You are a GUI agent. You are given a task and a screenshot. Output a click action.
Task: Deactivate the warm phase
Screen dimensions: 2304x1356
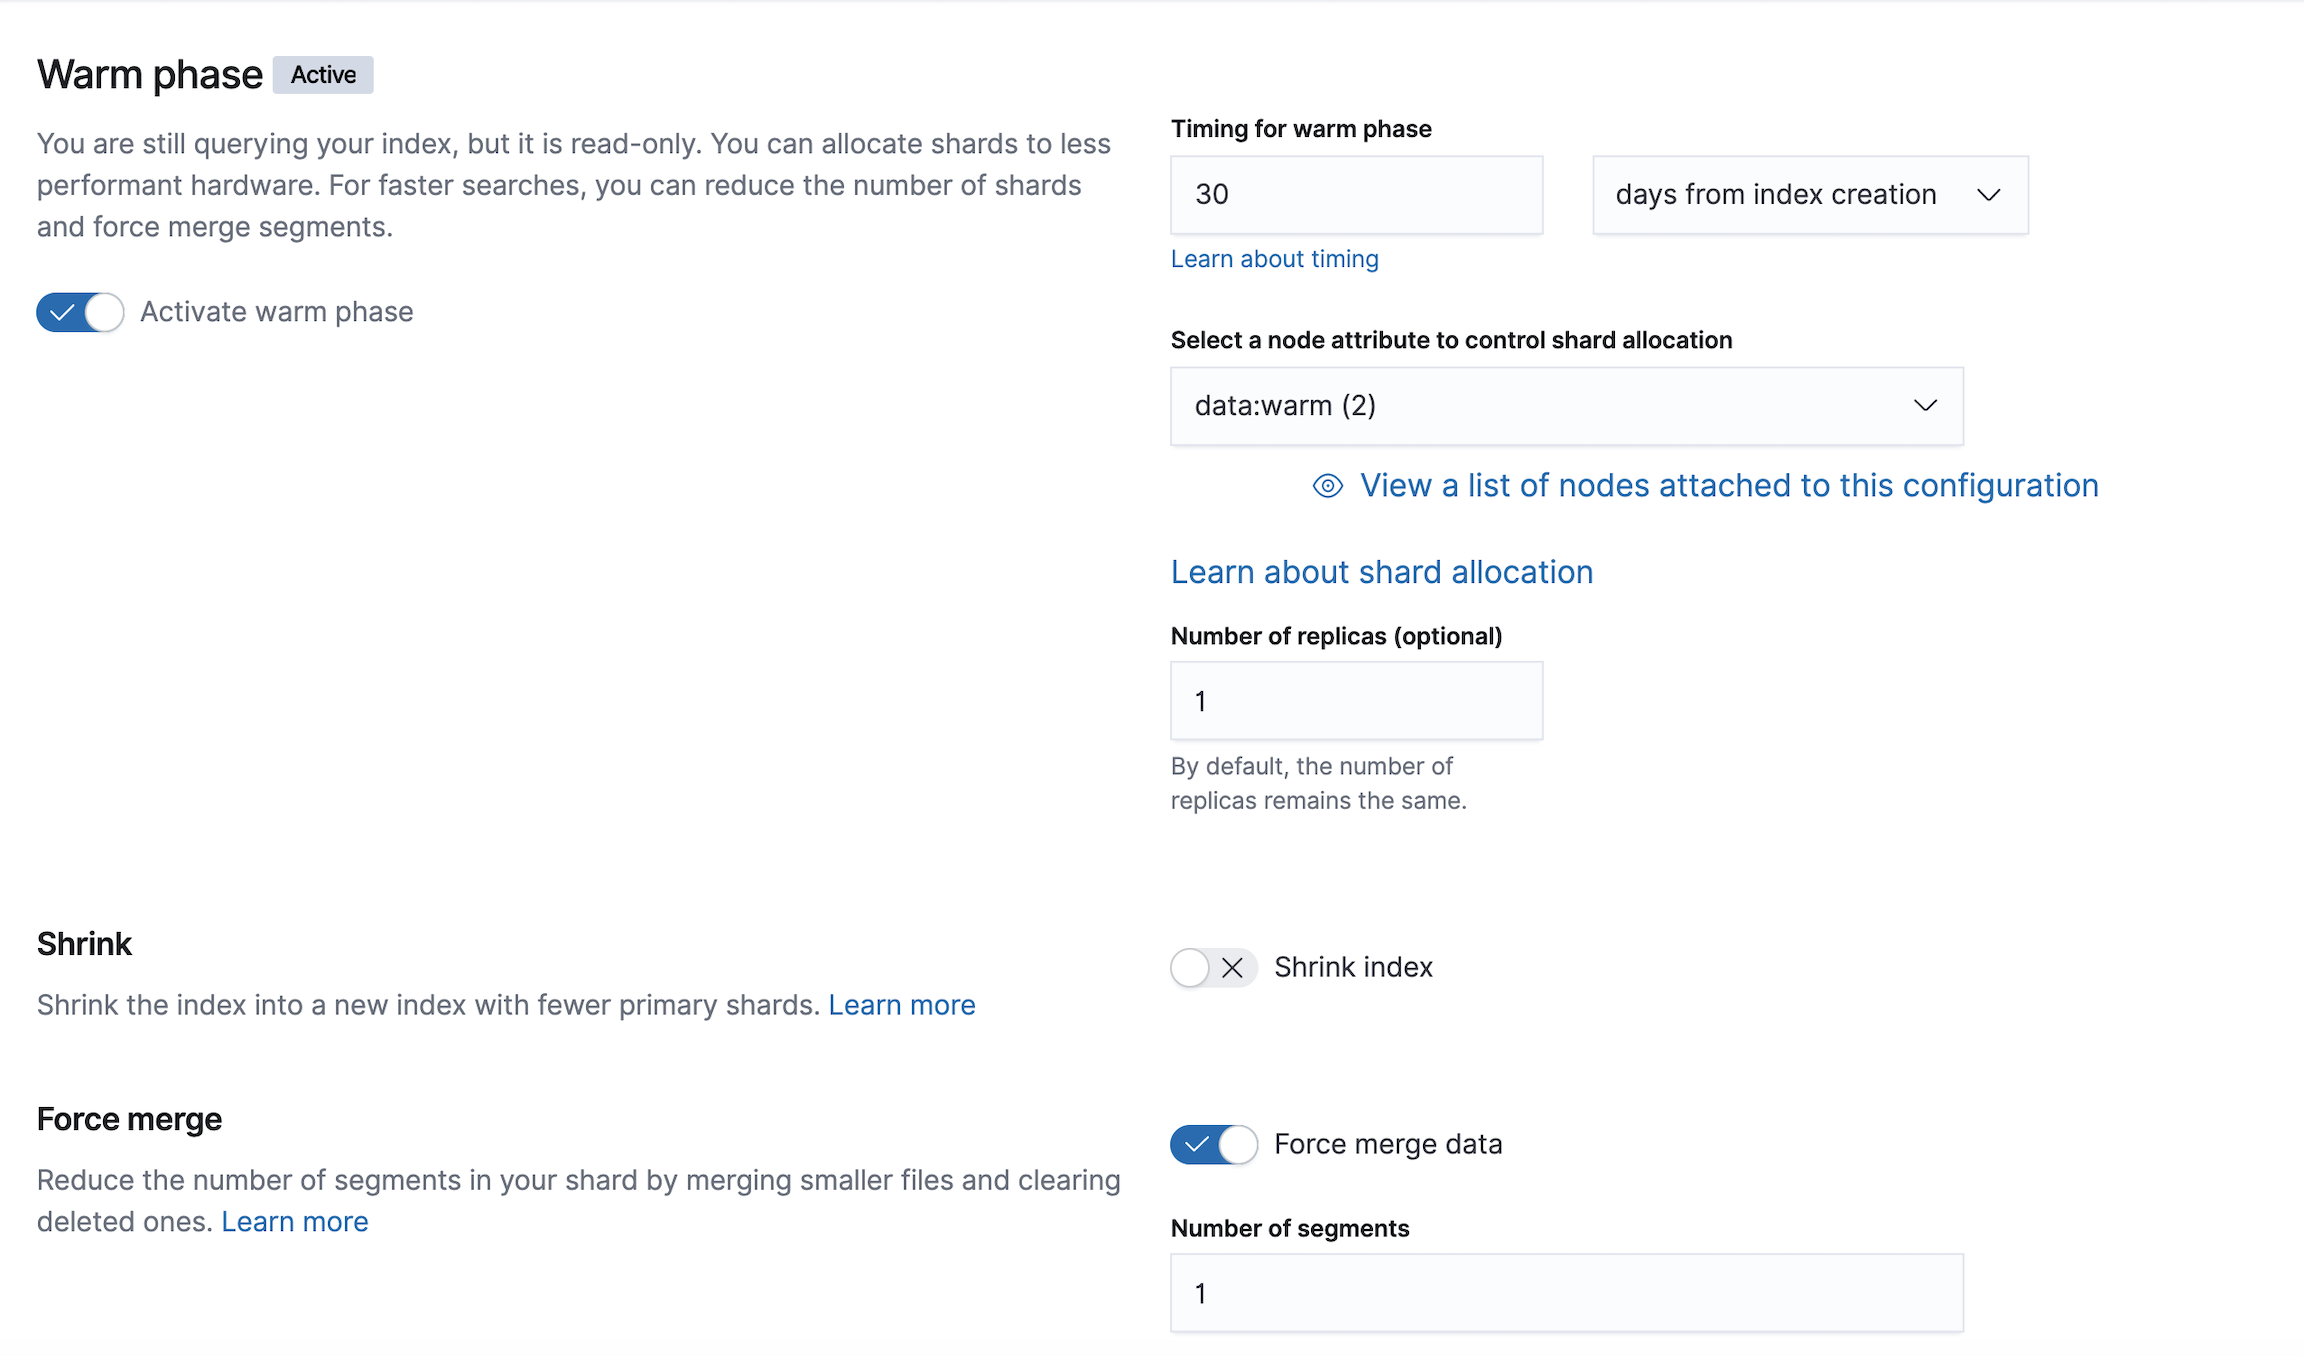80,312
